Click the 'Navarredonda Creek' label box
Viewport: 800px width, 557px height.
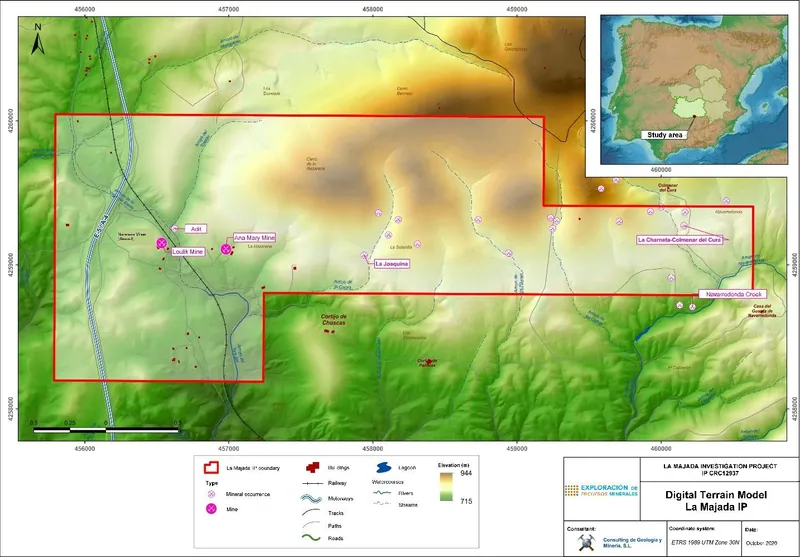coord(732,295)
